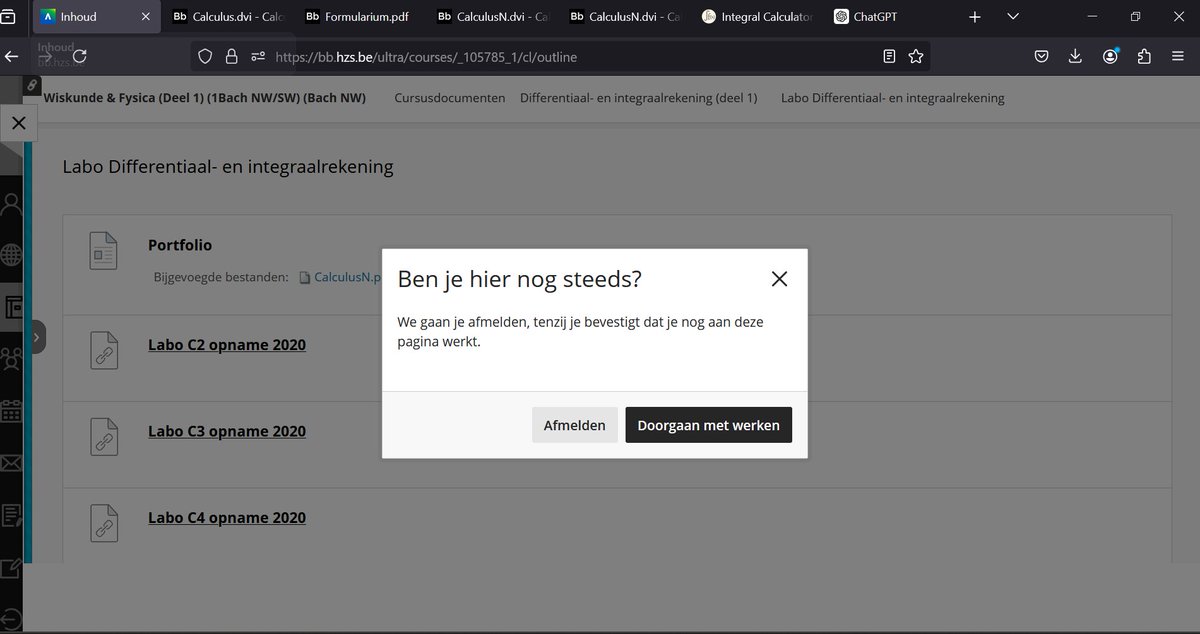The height and width of the screenshot is (634, 1200).
Task: Open the institution globe icon in the sidebar
Action: [x=11, y=256]
